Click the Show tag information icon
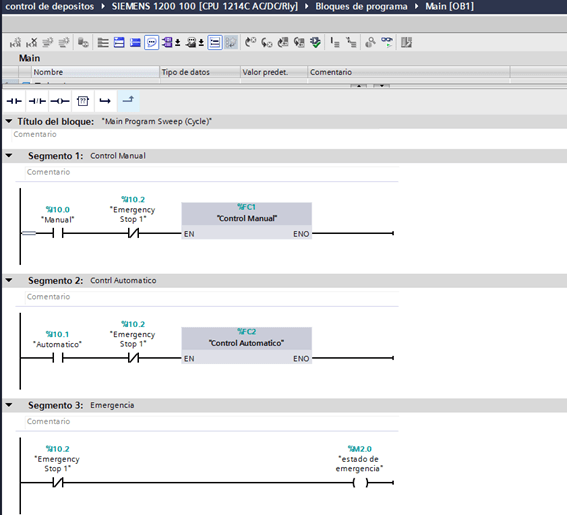567x515 pixels. 191,43
